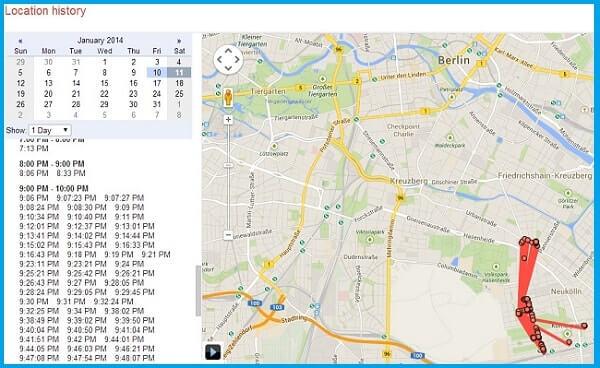
Task: Click the 8:00 PM - 9:00 PM heading
Action: (52, 164)
